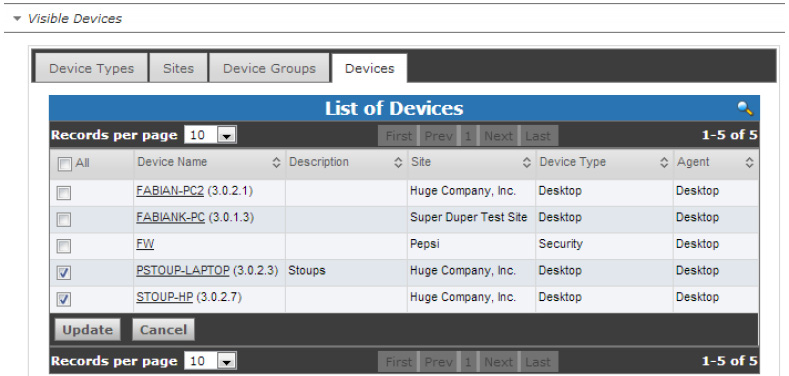Check the FABIANK-PC row checkbox
Viewport: 789px width, 376px height.
[64, 219]
